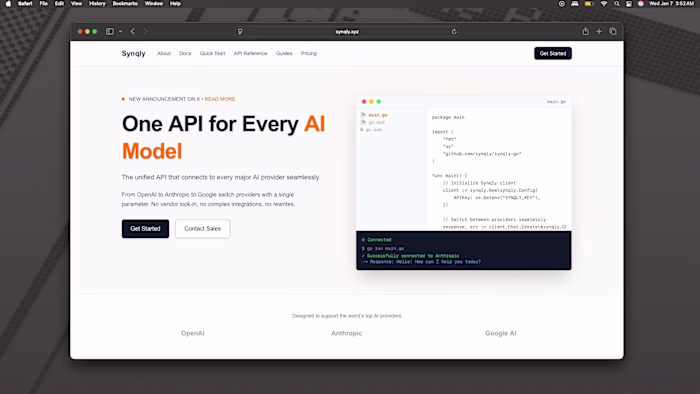Click the Wi-Fi status icon
This screenshot has height=394, width=700.
pos(604,4)
